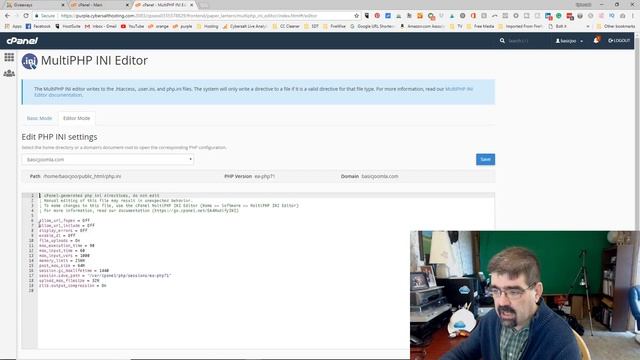Open the cPanel apps grid icon
The image size is (640, 360).
[x=9, y=57]
